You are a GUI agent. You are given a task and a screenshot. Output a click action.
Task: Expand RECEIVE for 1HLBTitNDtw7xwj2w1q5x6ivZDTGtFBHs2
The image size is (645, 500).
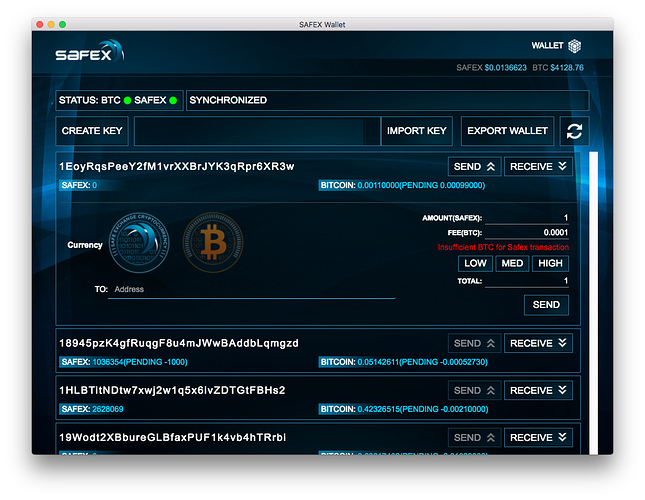[538, 390]
